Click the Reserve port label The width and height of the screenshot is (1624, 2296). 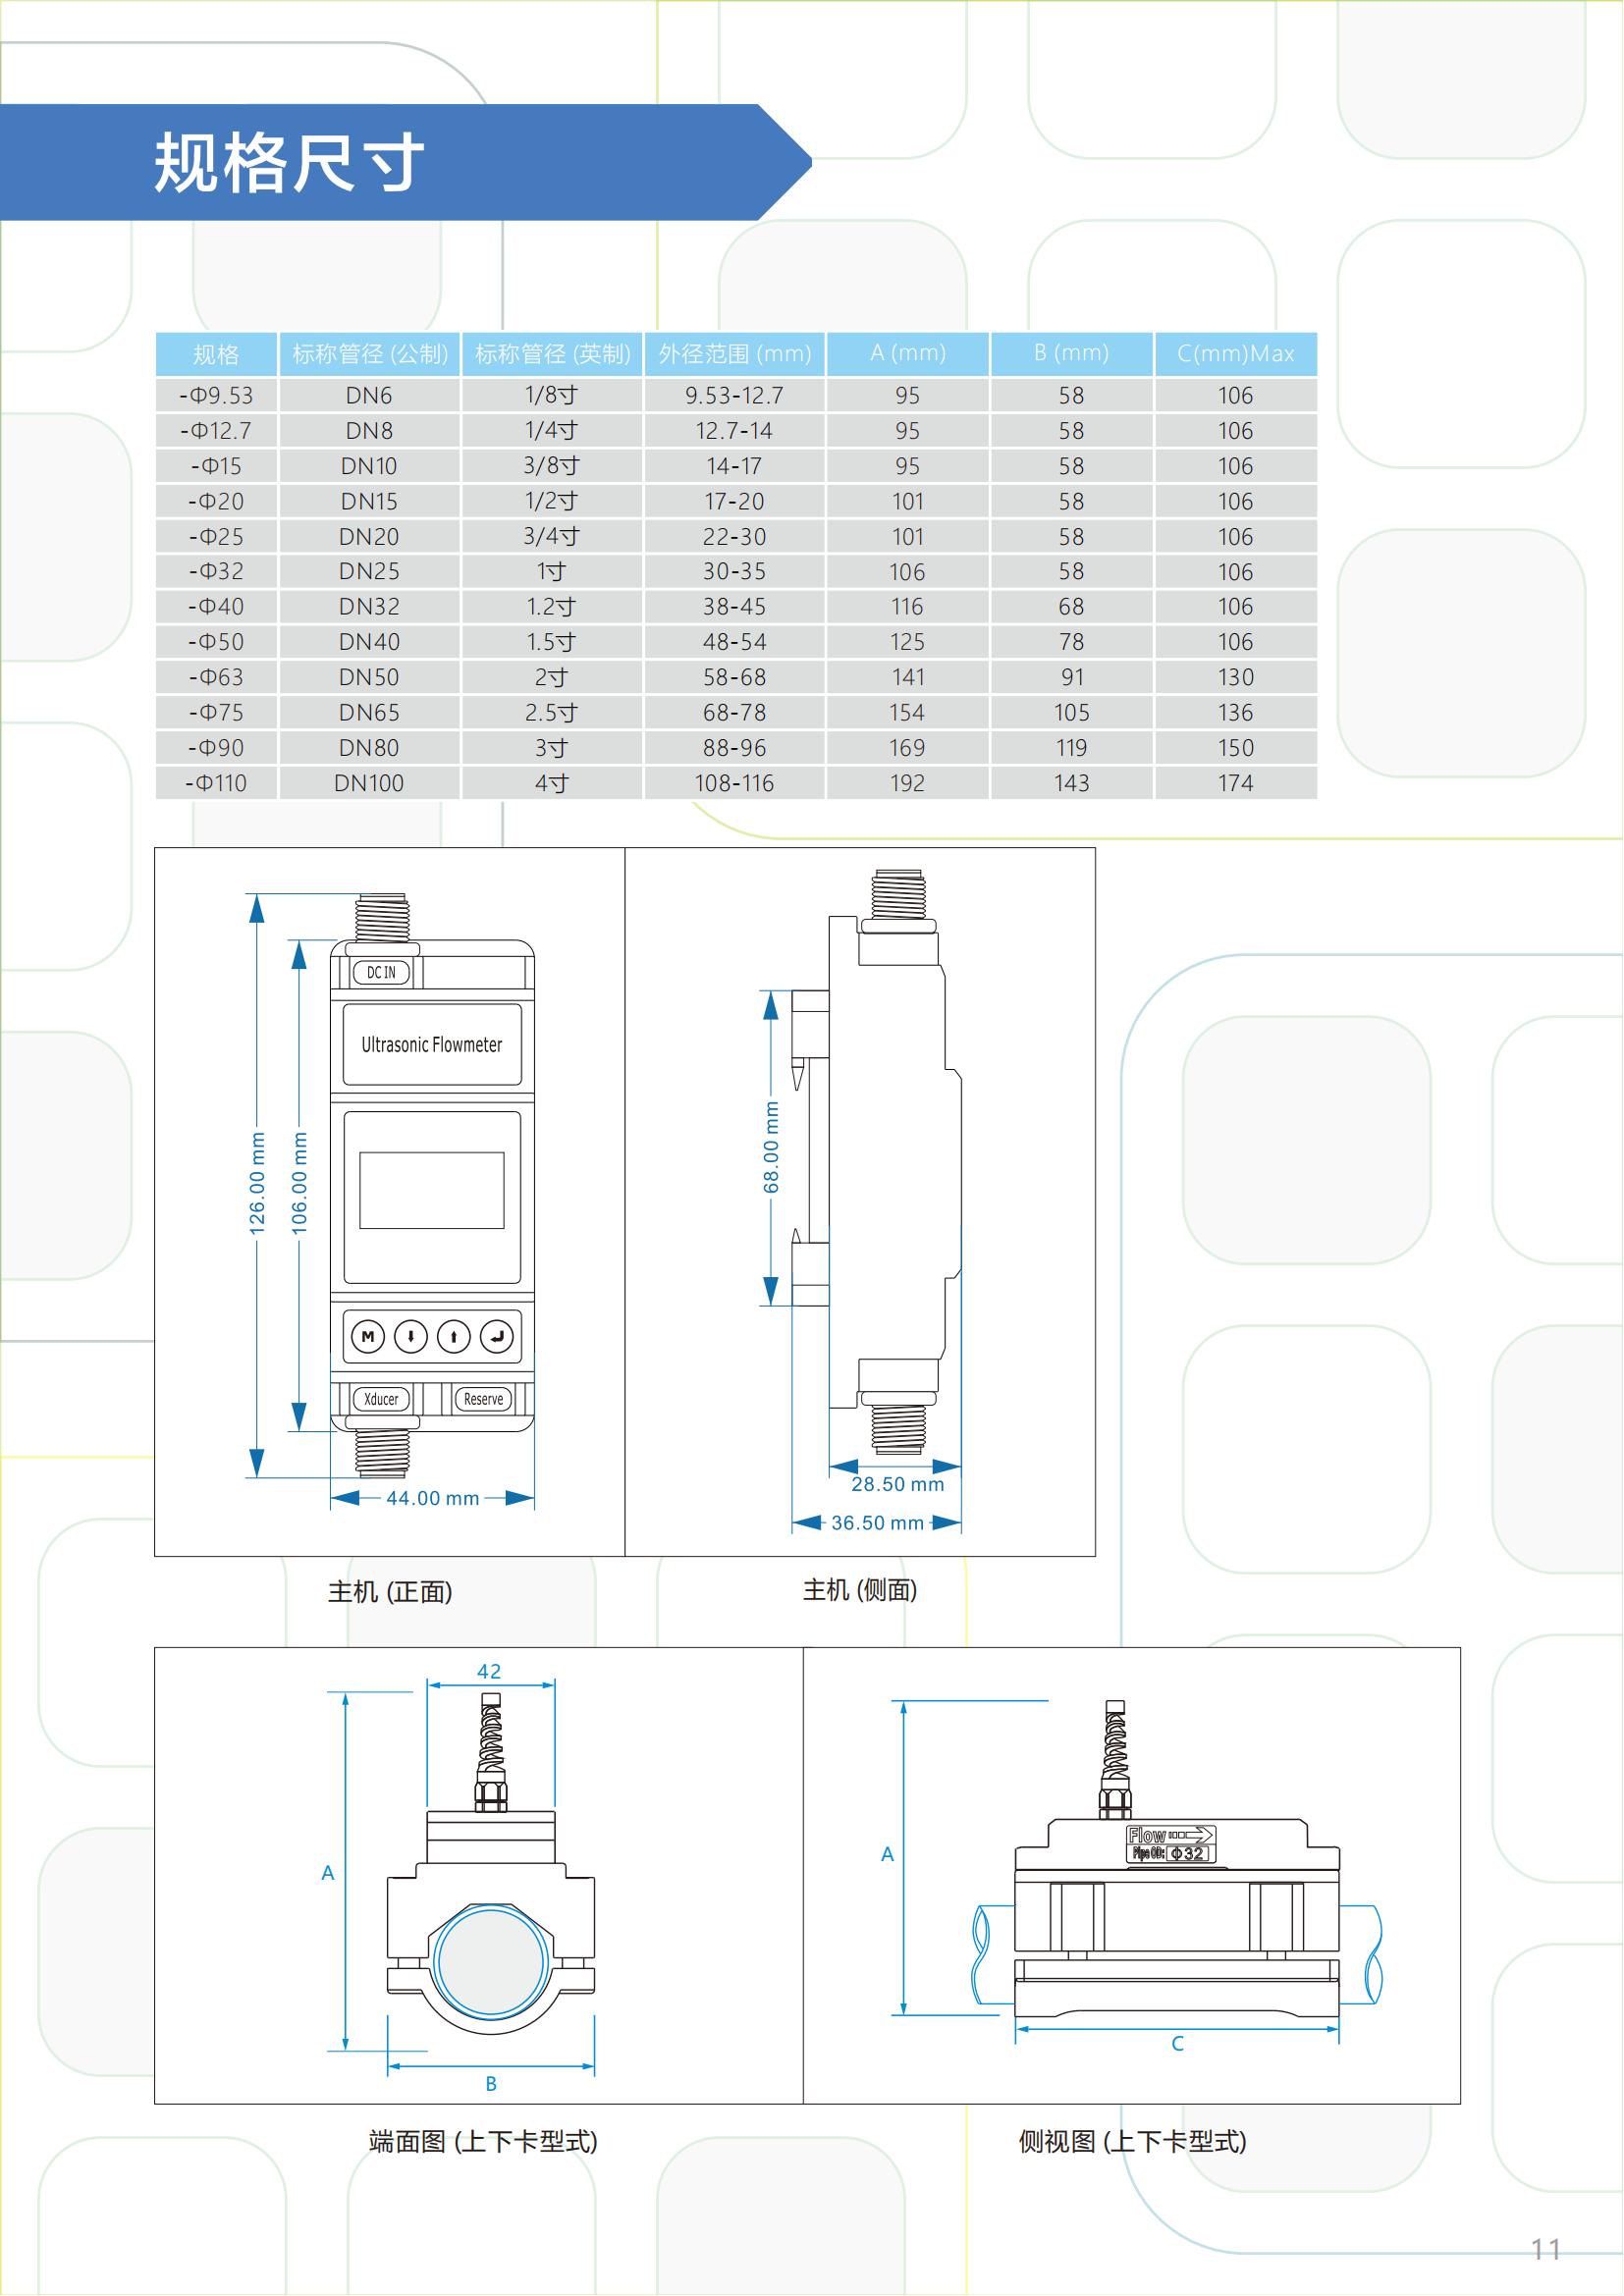[x=483, y=1399]
